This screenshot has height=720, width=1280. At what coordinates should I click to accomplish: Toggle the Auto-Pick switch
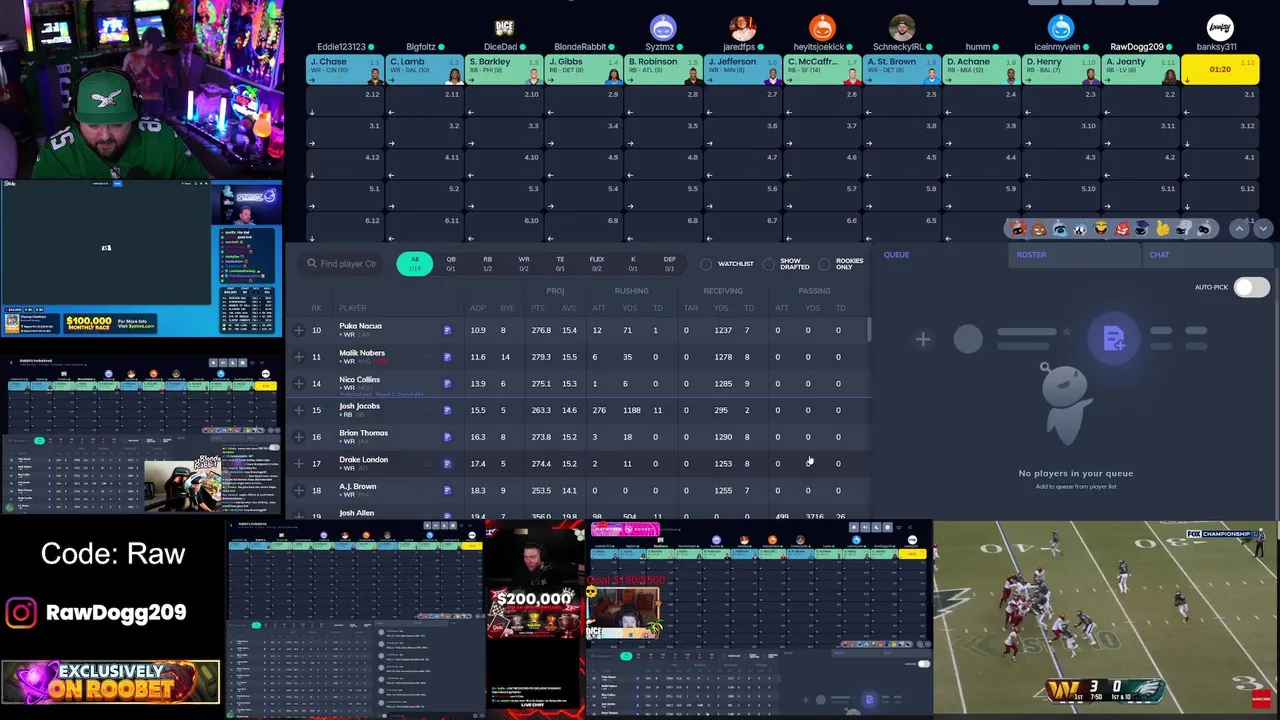[1250, 287]
